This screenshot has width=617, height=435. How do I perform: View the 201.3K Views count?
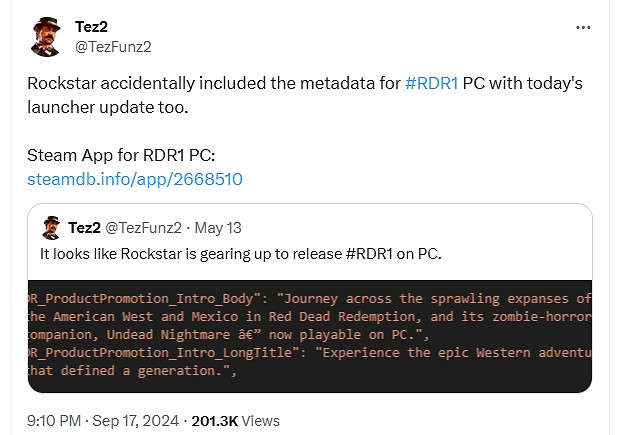point(238,421)
